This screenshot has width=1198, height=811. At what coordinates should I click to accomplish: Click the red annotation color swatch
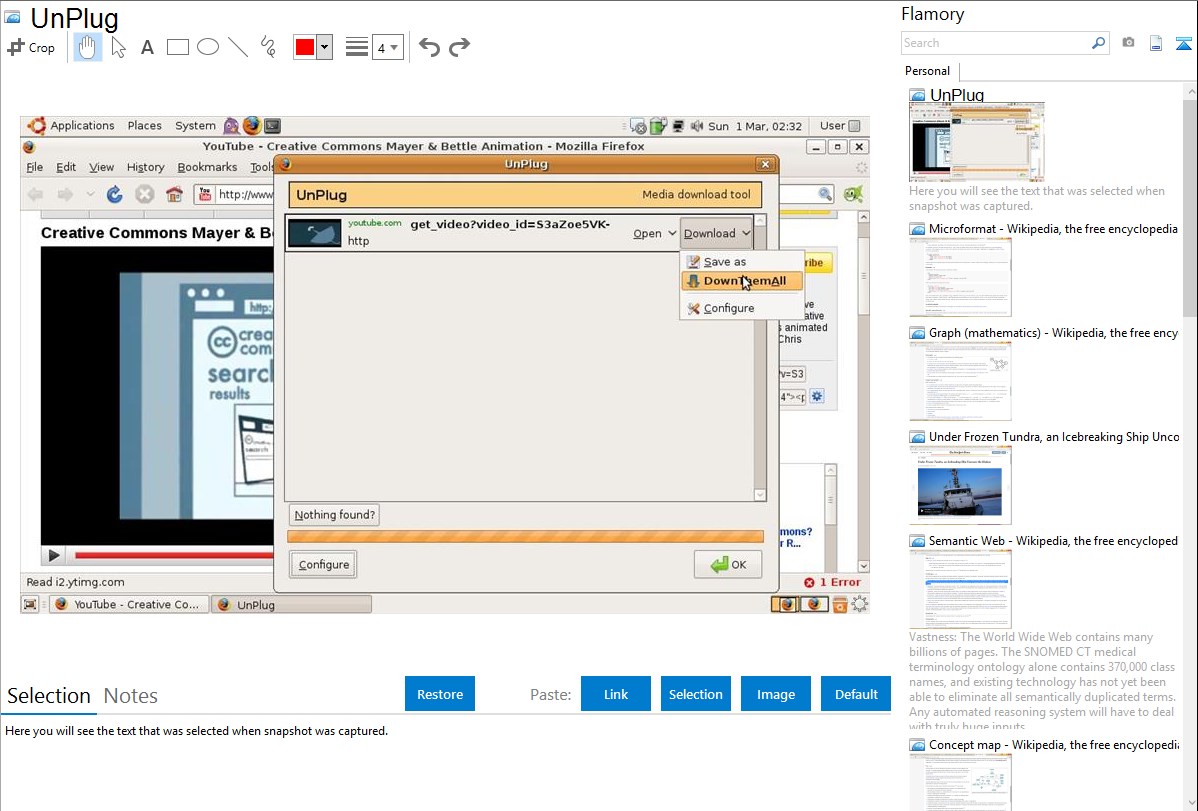(x=305, y=47)
